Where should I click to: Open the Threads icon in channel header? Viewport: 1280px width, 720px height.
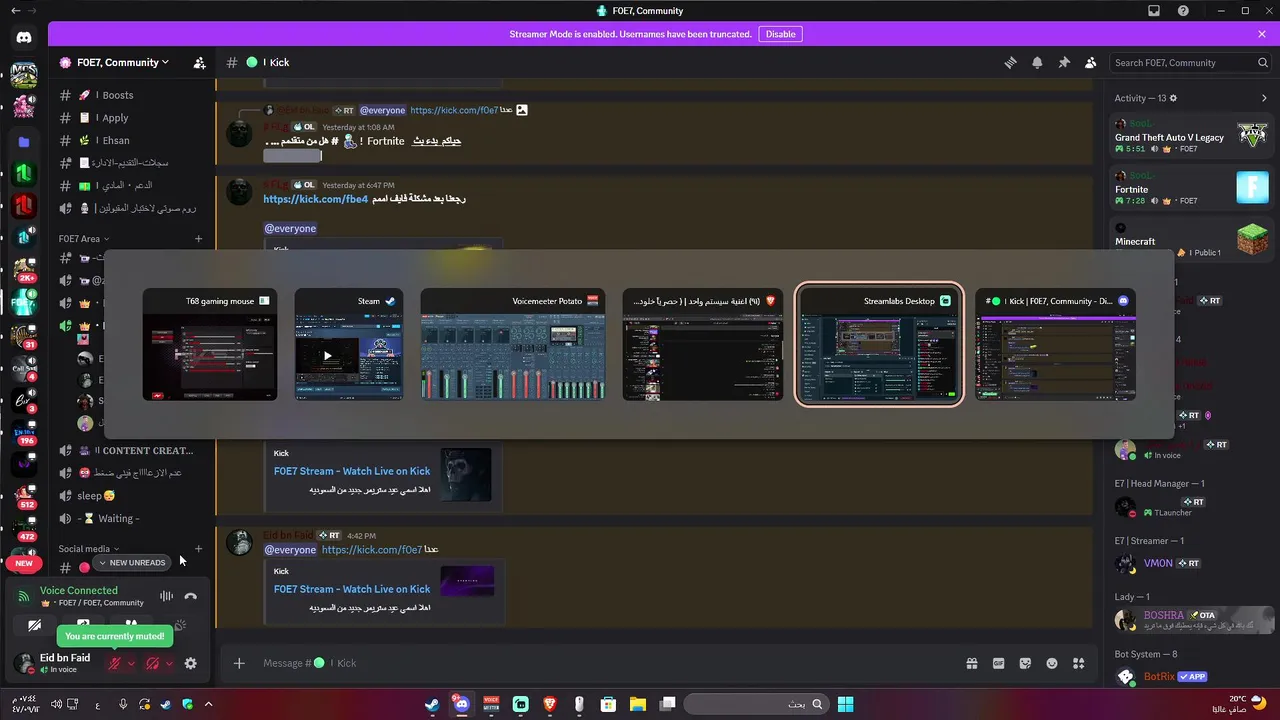pos(1010,62)
